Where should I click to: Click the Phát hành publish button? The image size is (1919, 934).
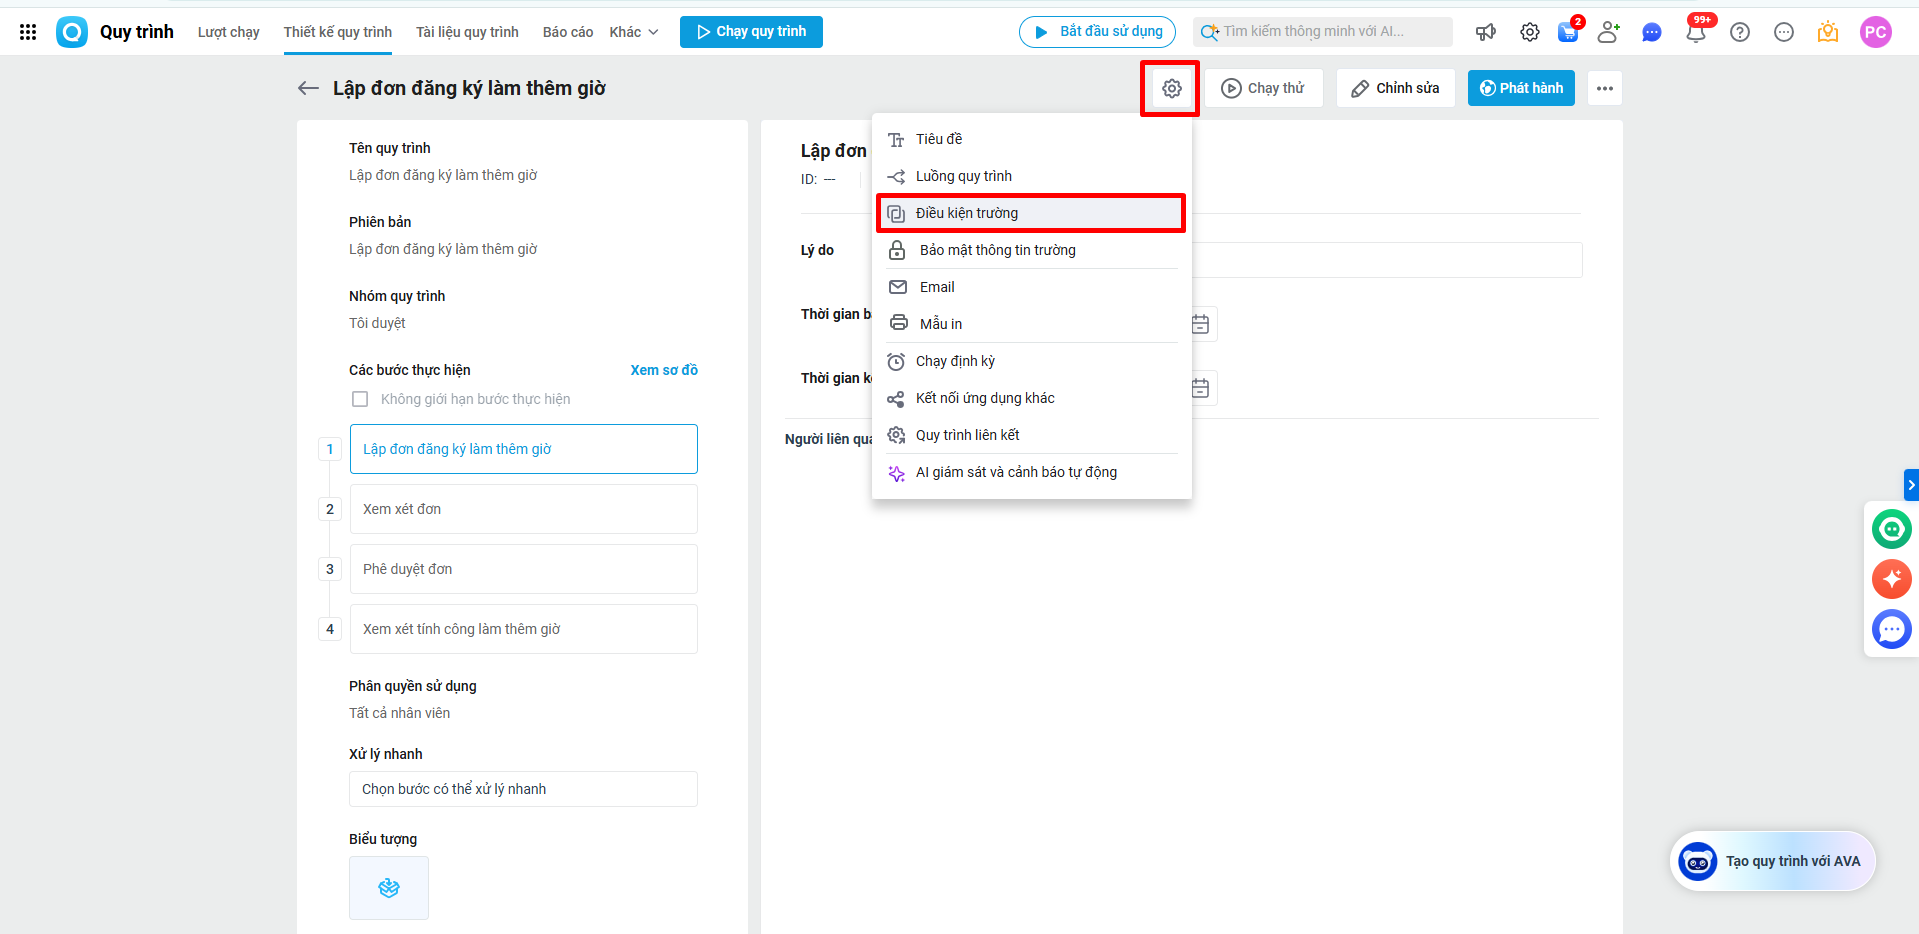(x=1521, y=88)
